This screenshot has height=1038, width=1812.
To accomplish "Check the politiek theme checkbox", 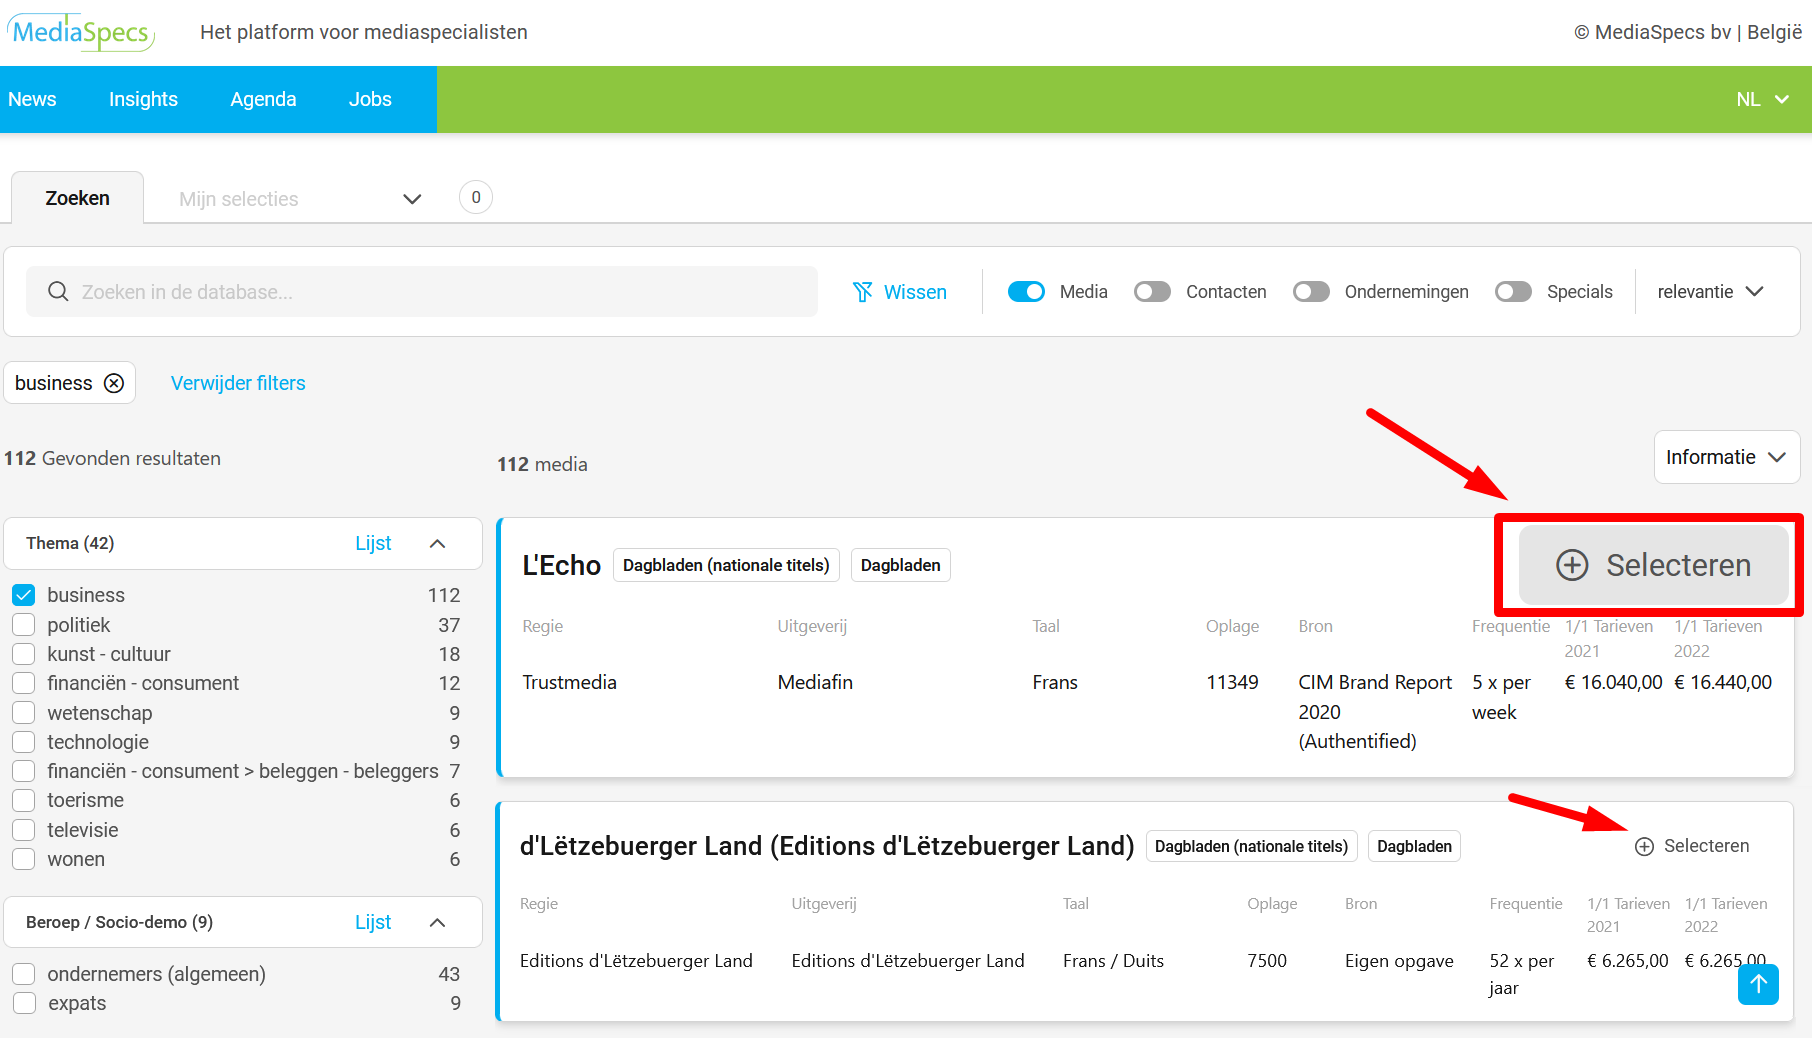I will [24, 625].
